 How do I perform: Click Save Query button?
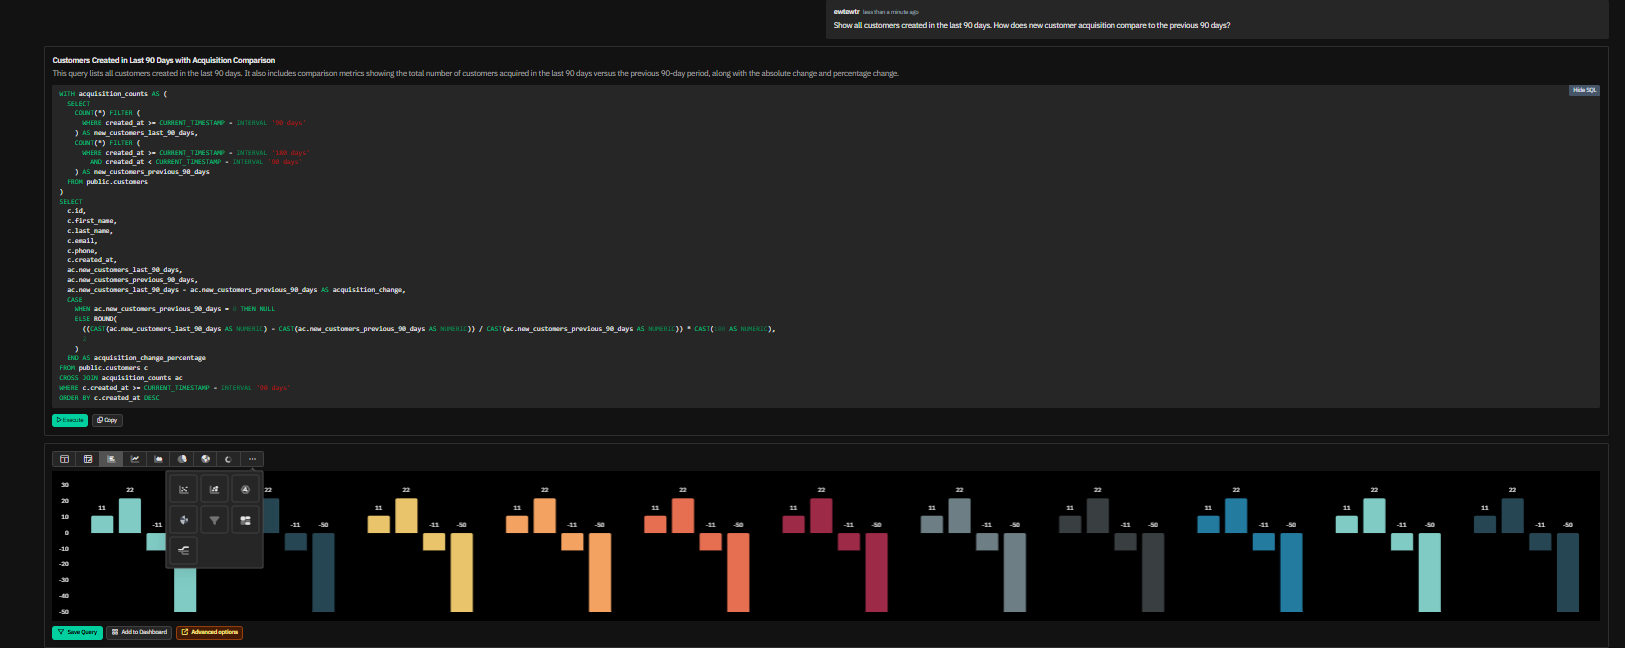77,632
